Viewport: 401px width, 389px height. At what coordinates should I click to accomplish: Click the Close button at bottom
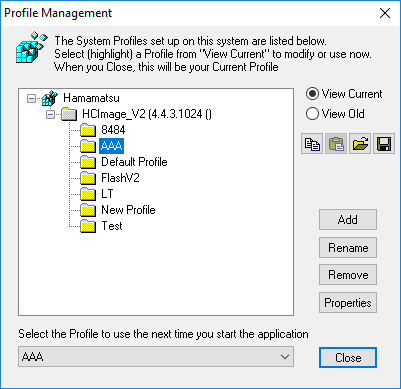pos(348,358)
